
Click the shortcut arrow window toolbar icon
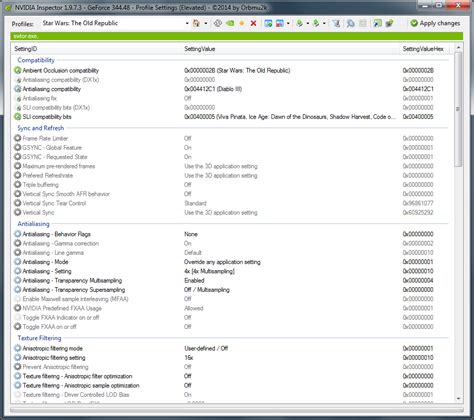(x=377, y=23)
